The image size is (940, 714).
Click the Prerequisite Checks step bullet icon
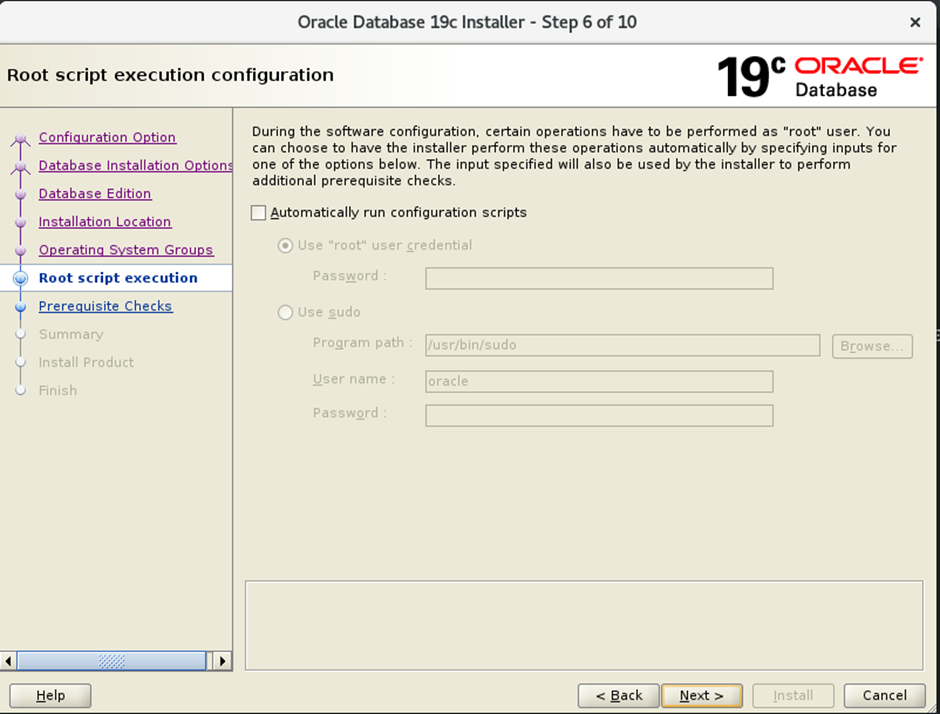[x=20, y=307]
